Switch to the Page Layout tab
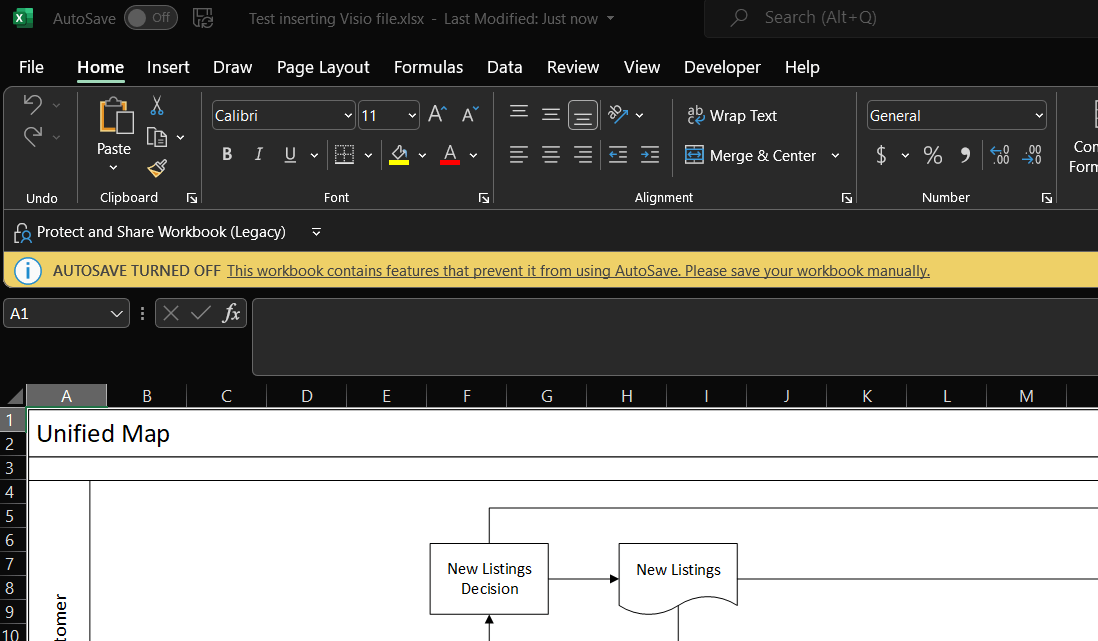 coord(323,67)
